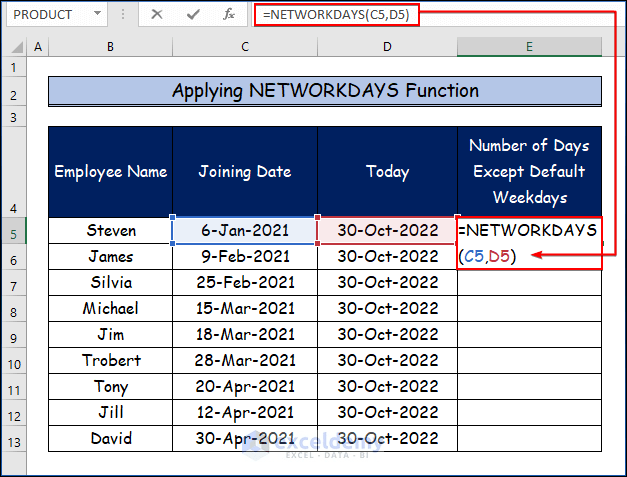
Task: Click the title cell Applying NETWORKDAYS Function
Action: [x=325, y=91]
